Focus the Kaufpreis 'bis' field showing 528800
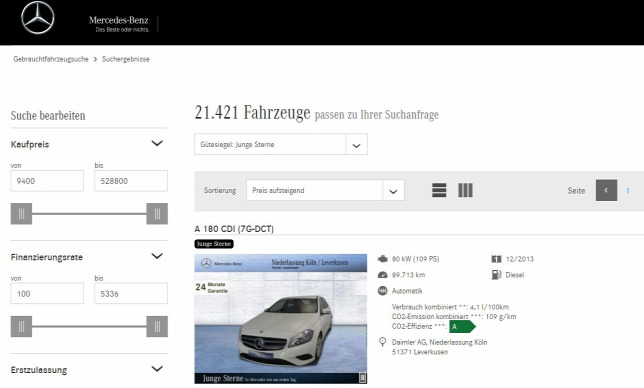This screenshot has width=644, height=388. [131, 181]
